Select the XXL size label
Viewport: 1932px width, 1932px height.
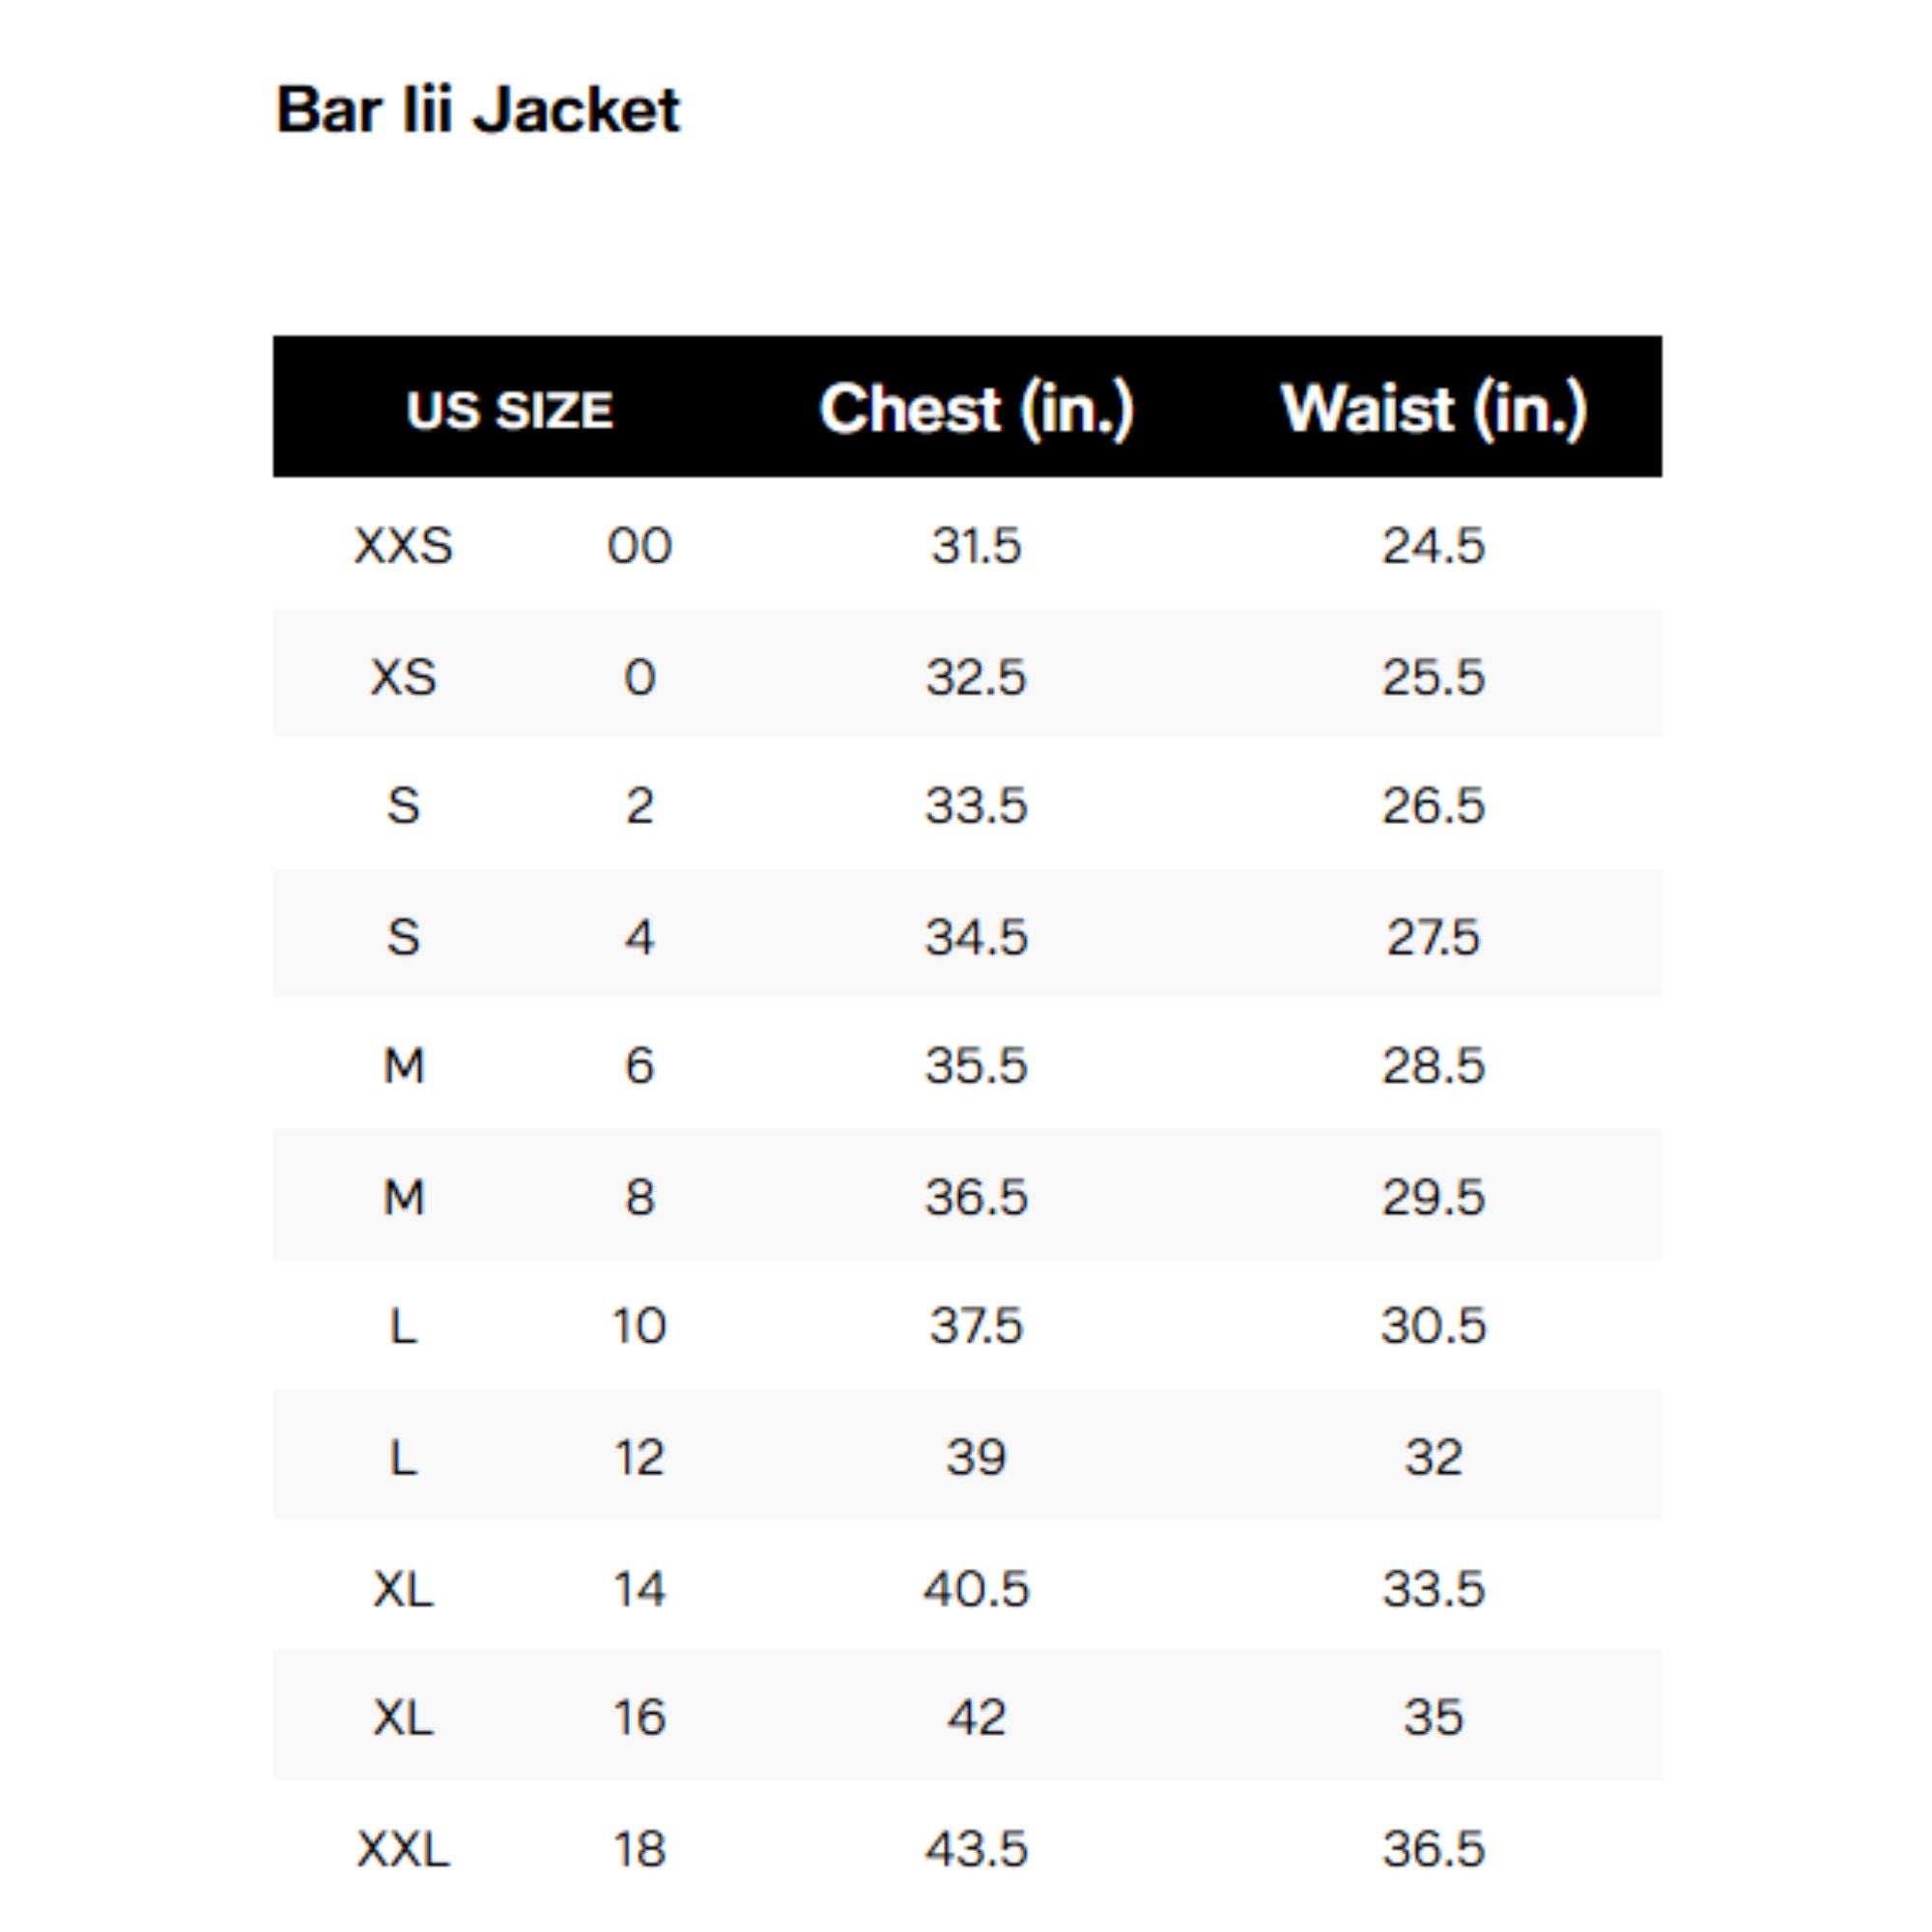(403, 1848)
